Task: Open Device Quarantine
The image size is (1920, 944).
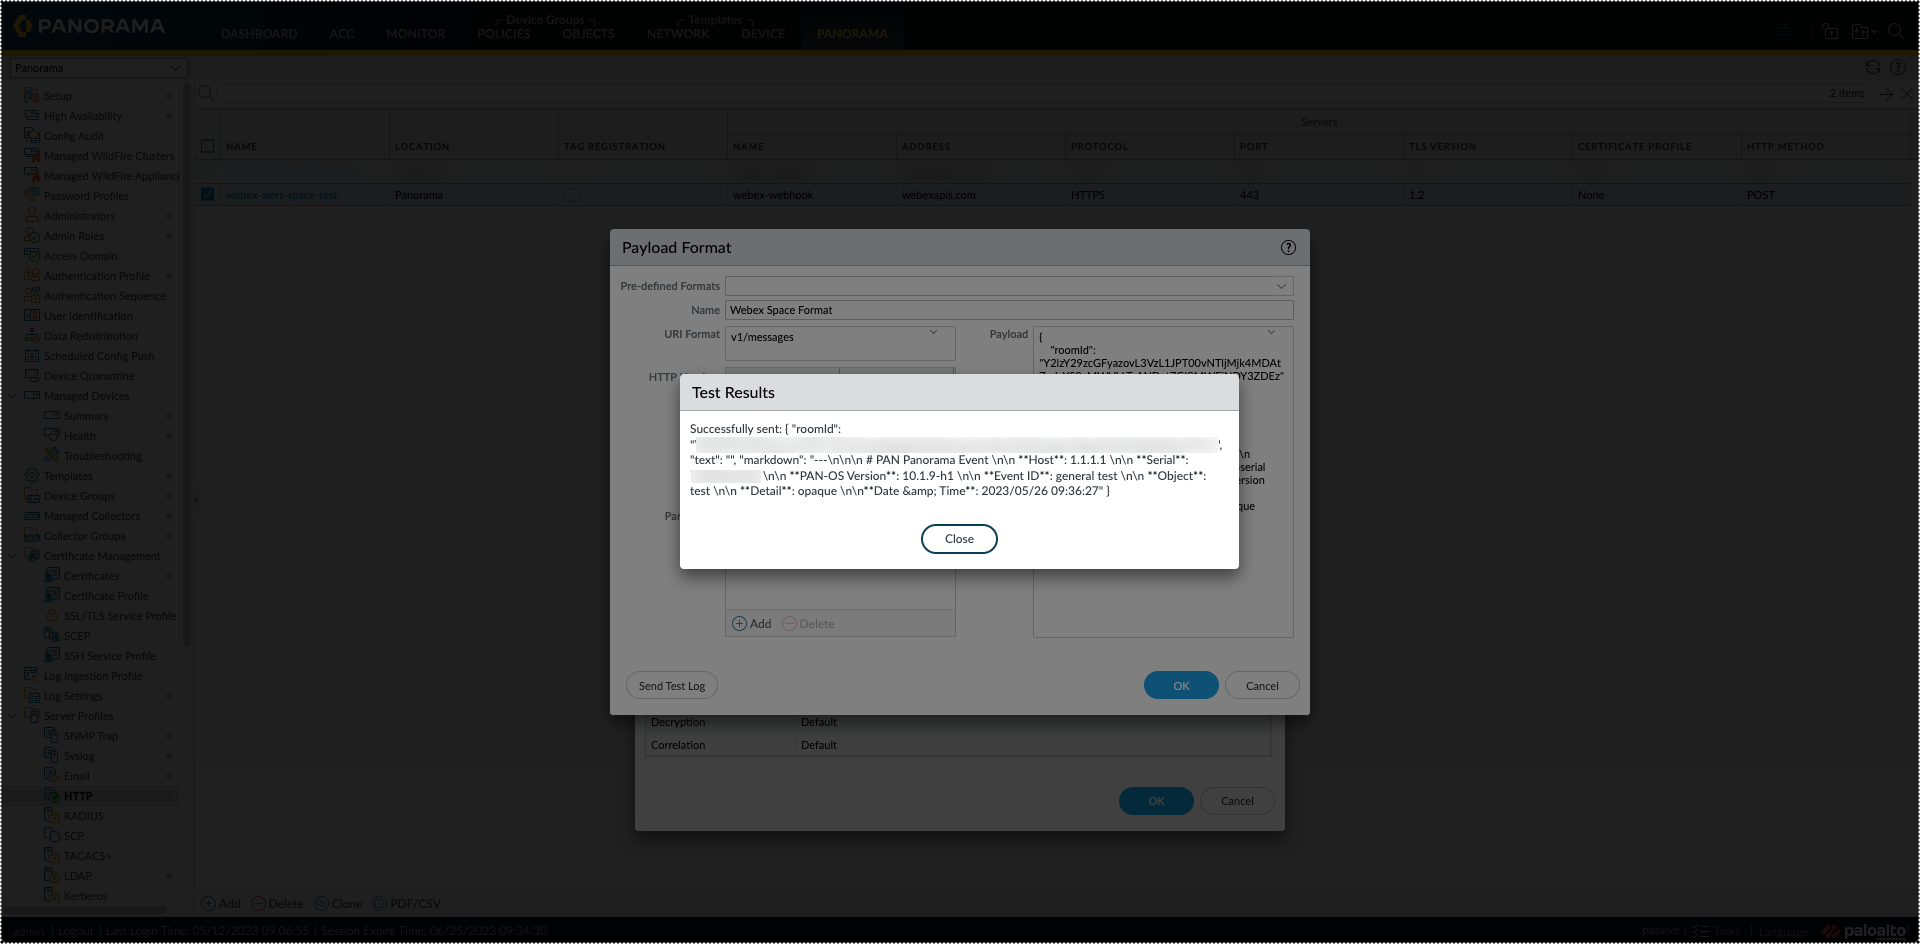Action: coord(89,376)
